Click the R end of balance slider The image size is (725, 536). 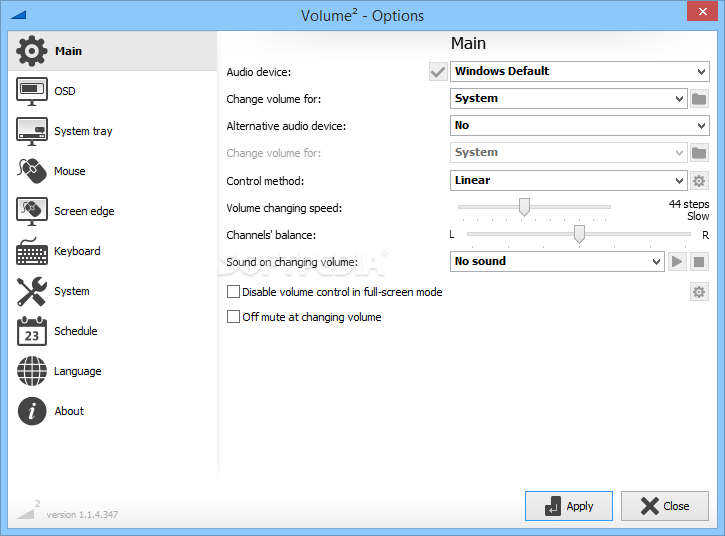click(x=706, y=235)
